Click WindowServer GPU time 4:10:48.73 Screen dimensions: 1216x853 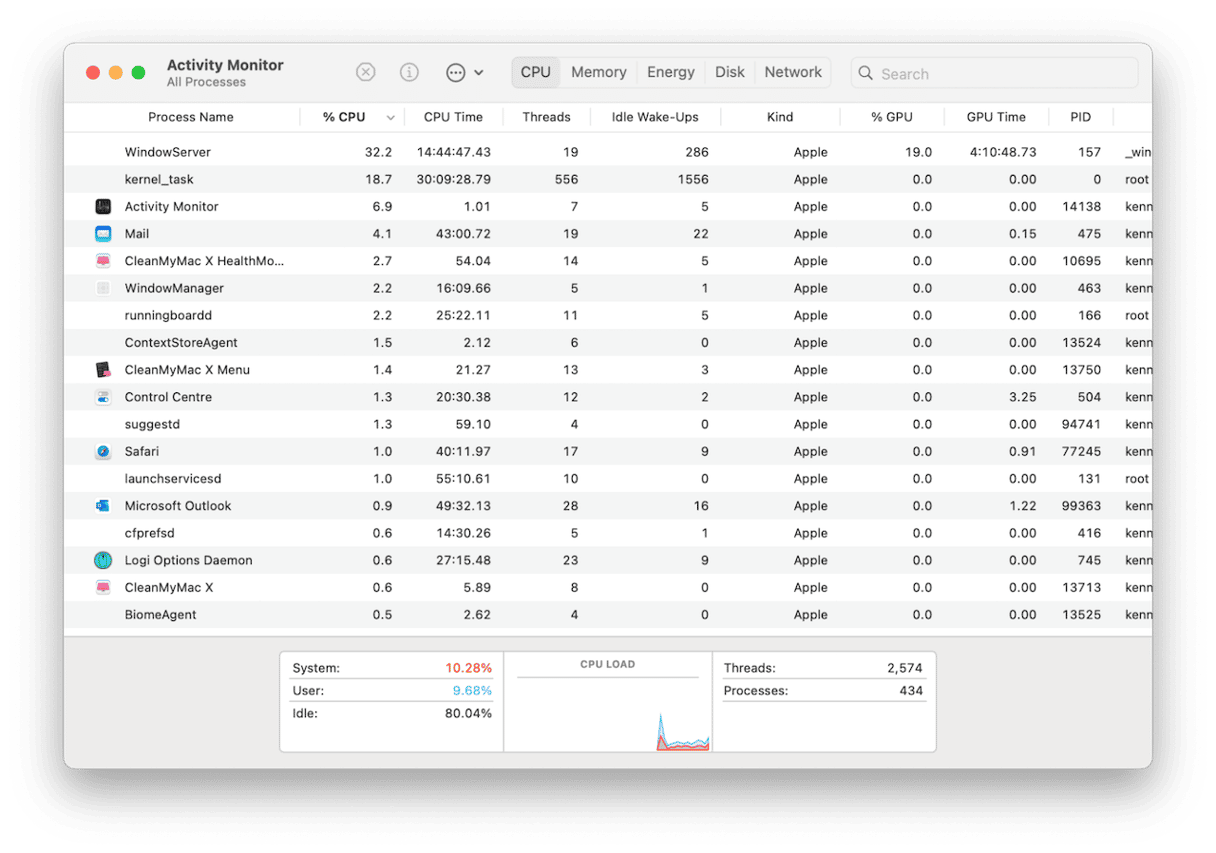point(1003,152)
